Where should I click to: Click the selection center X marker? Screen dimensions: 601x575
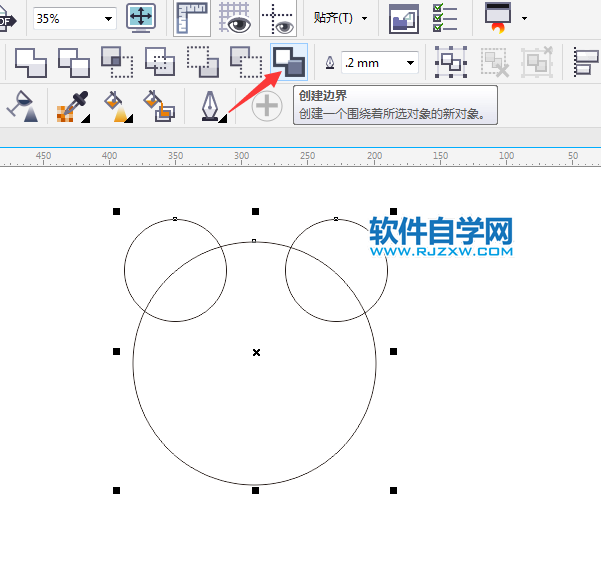click(x=256, y=352)
